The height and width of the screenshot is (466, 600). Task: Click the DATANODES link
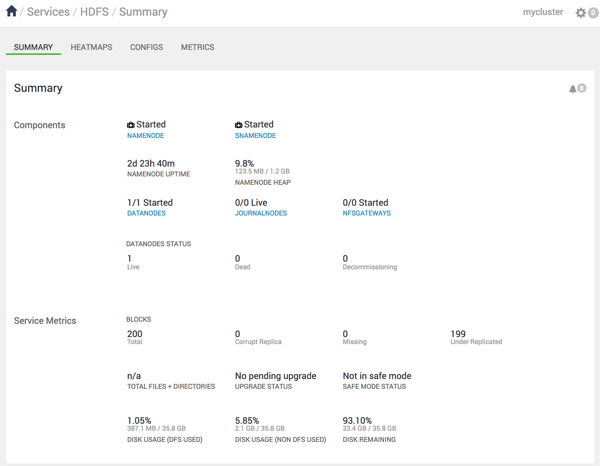pos(147,213)
